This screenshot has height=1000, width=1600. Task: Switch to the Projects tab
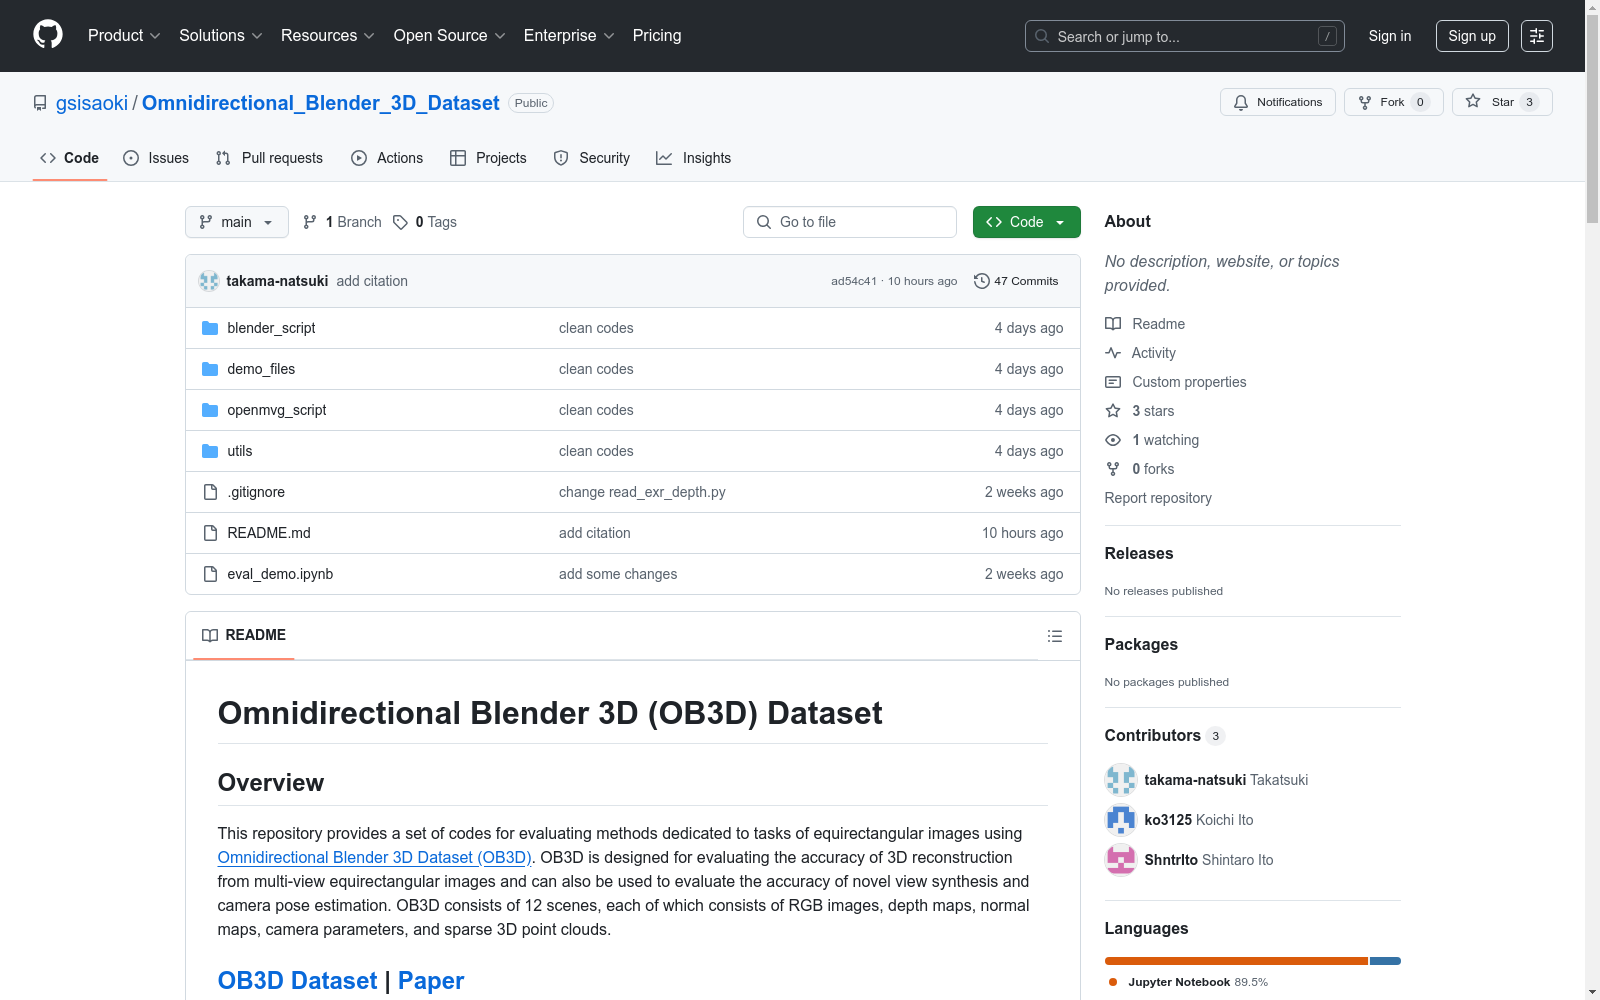click(488, 158)
